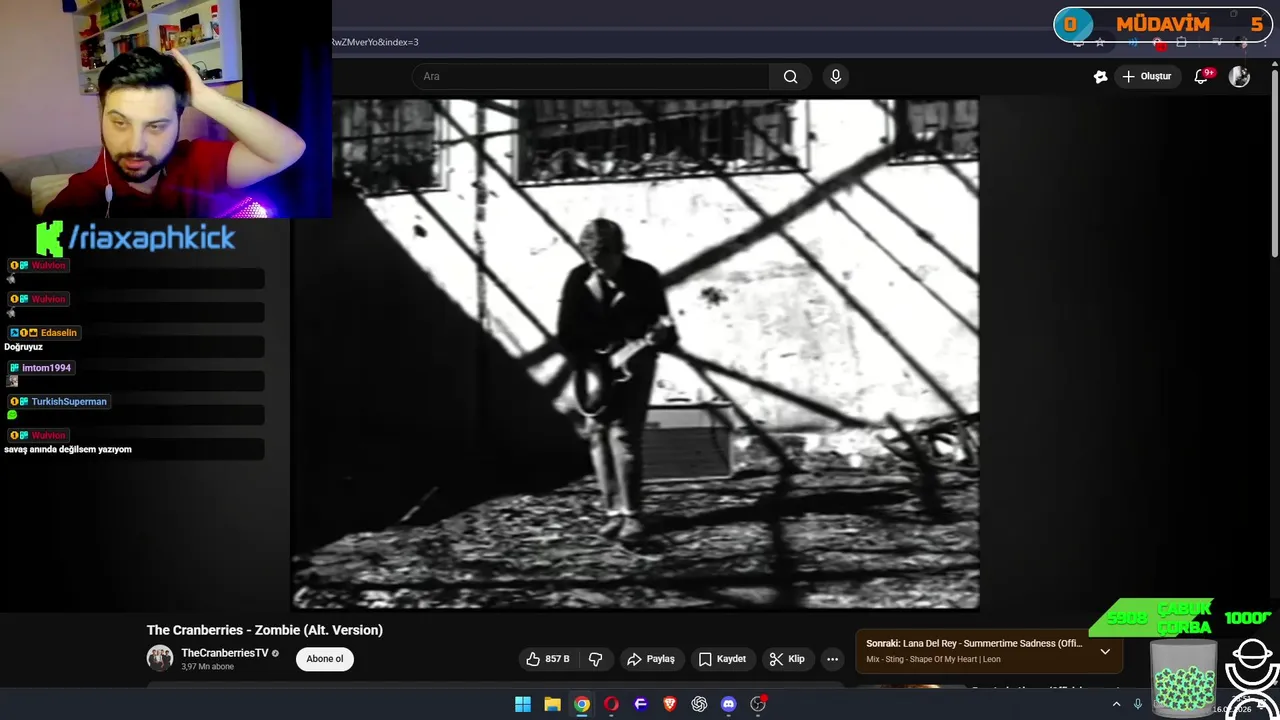The image size is (1280, 720).
Task: Click the Edaselin chat username
Action: pyautogui.click(x=59, y=333)
